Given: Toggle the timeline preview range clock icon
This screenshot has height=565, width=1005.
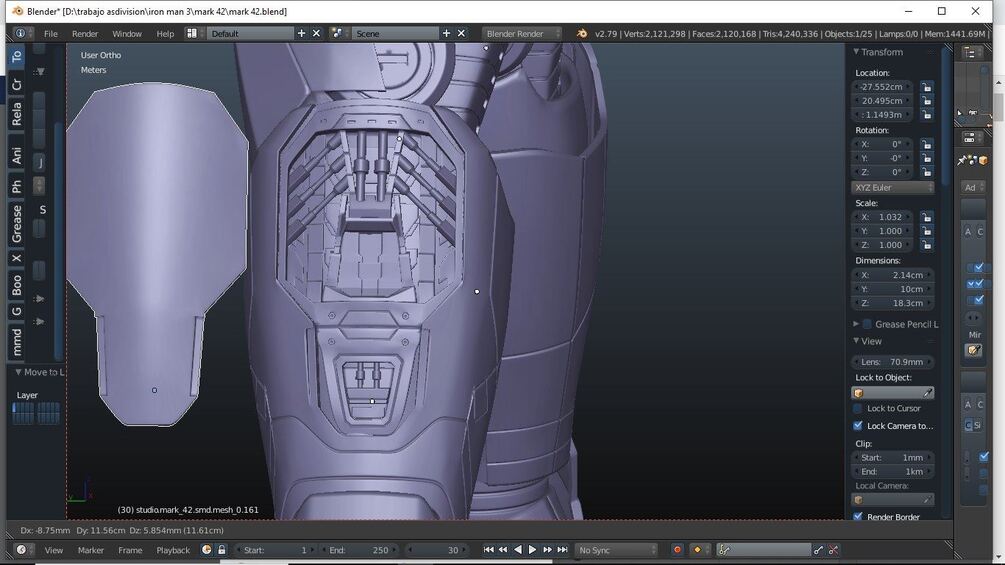Looking at the screenshot, I should 206,550.
